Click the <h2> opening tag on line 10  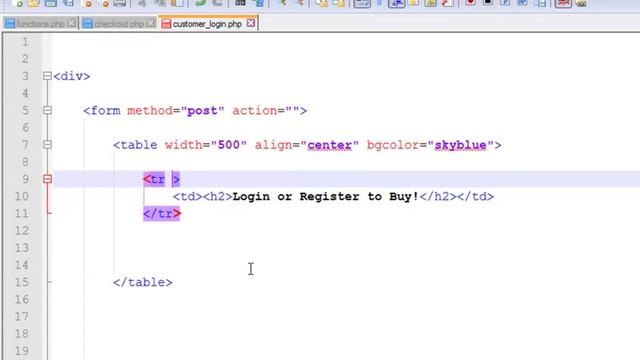(x=218, y=196)
